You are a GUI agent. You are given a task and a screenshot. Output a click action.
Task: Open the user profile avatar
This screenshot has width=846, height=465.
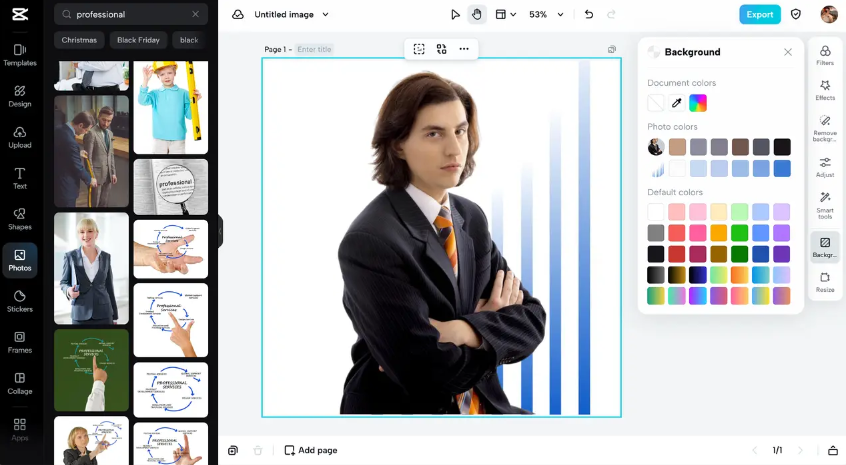829,15
